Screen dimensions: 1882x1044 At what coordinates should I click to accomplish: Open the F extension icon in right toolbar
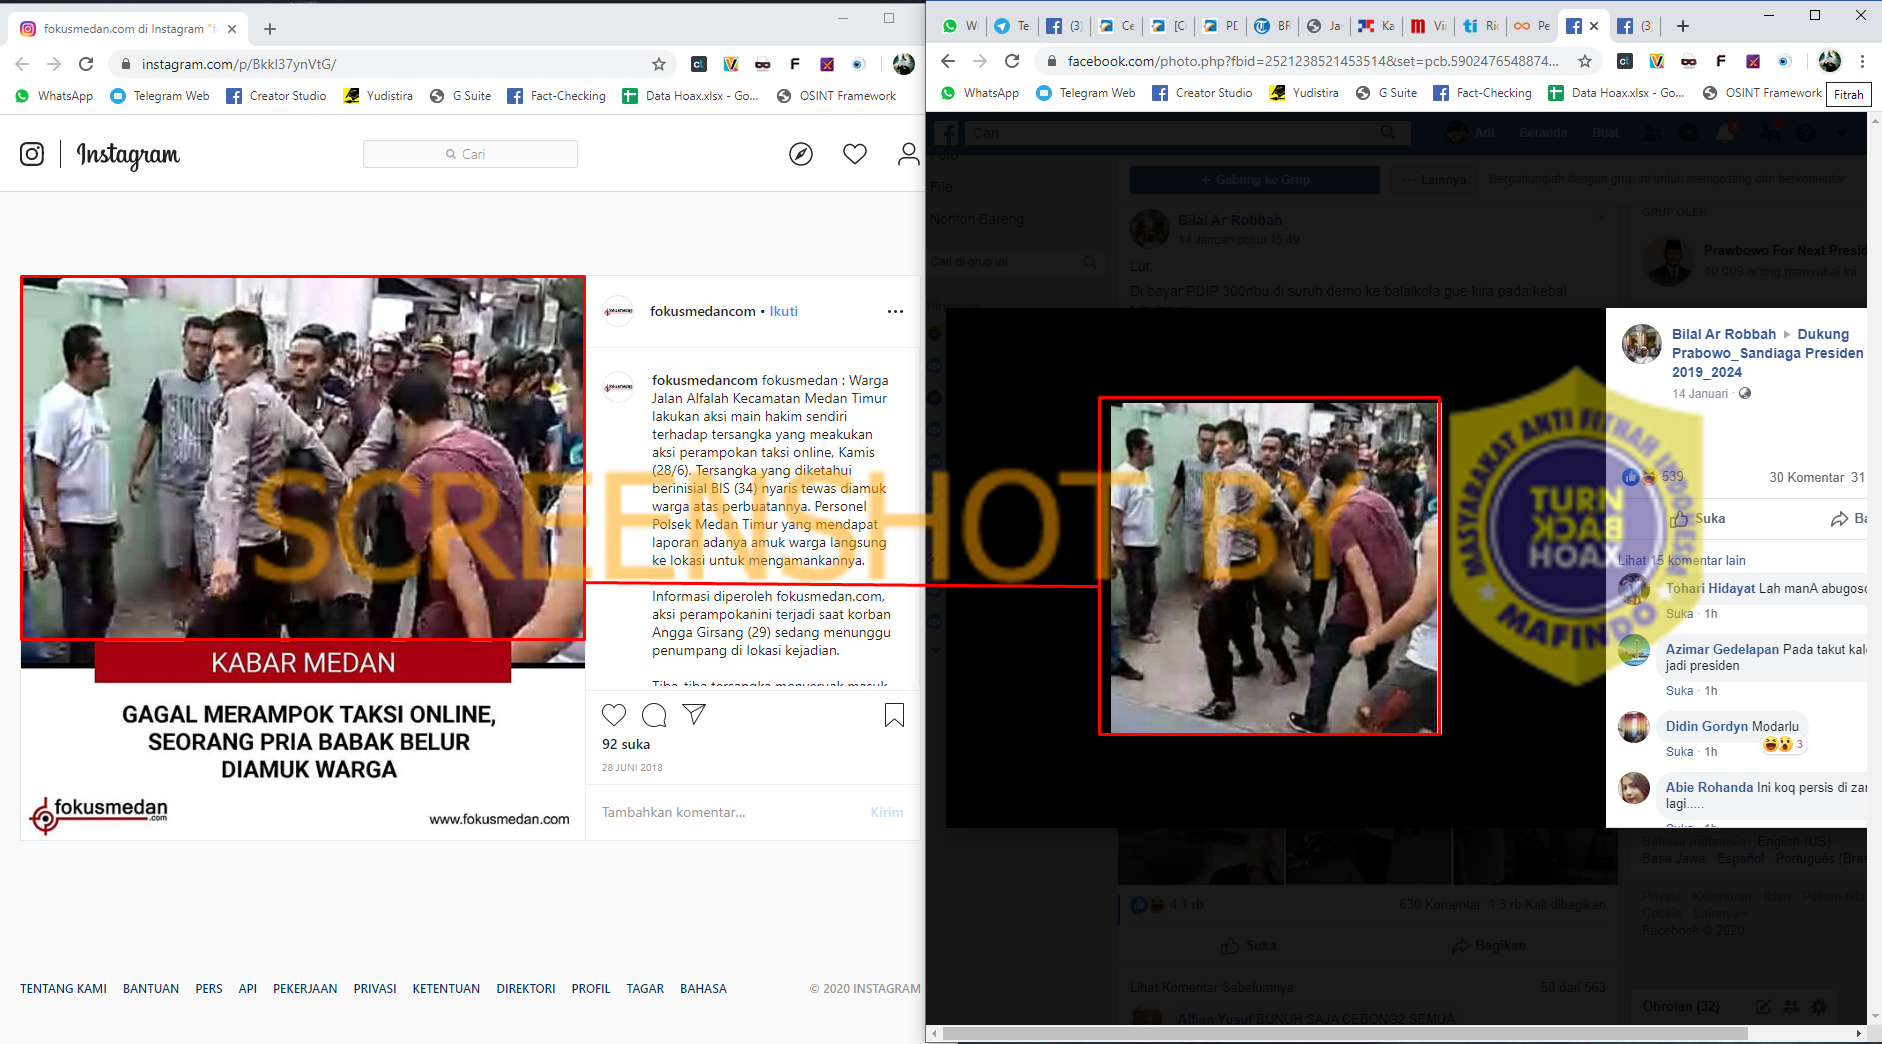[x=1720, y=61]
